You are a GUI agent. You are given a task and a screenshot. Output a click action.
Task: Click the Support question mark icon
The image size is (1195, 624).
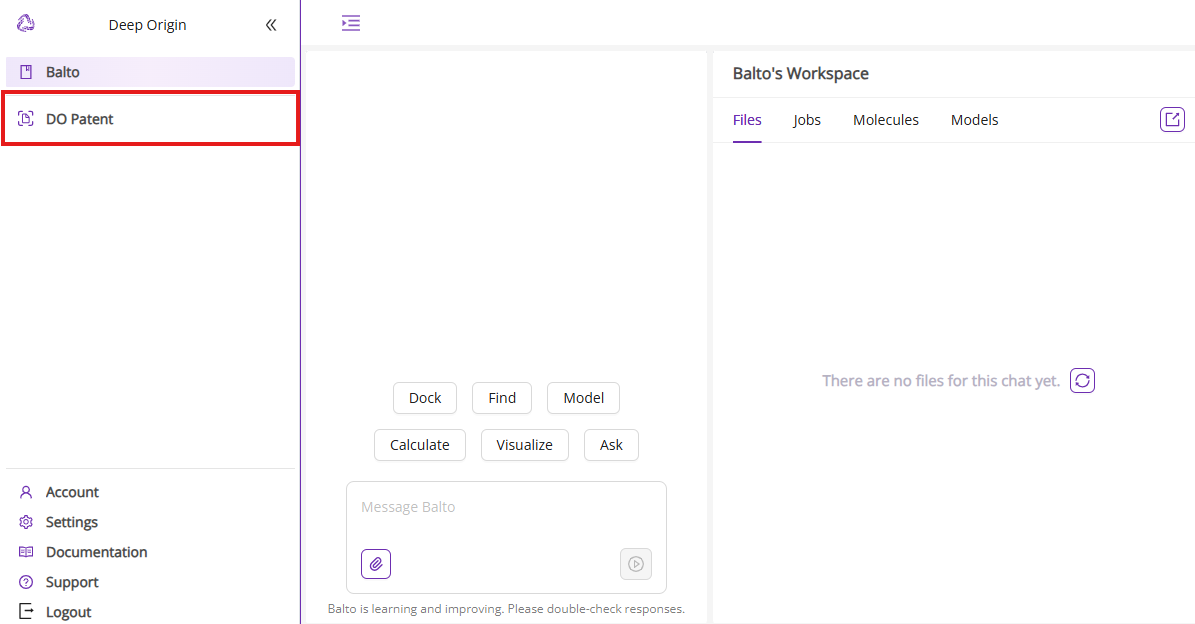[26, 582]
